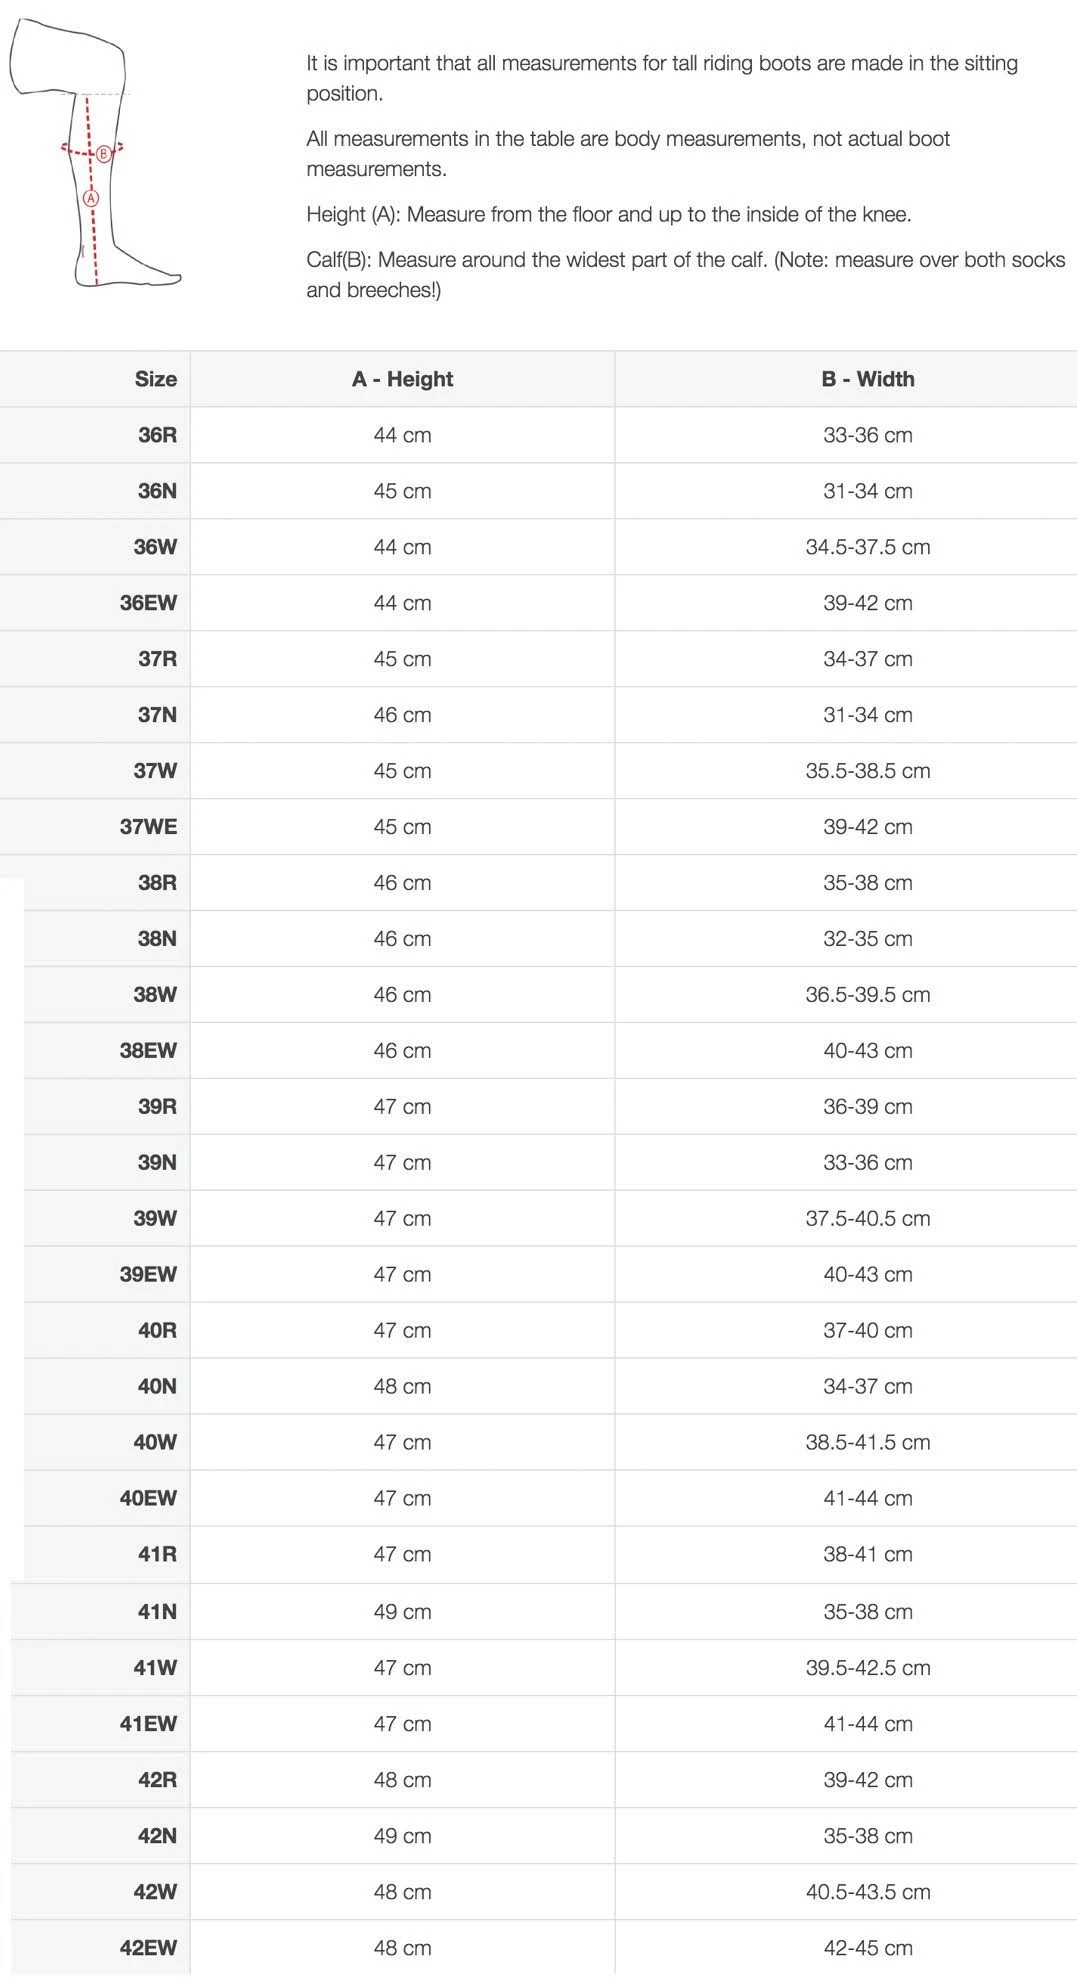1077x1984 pixels.
Task: Click the A - Height column header
Action: pos(402,379)
